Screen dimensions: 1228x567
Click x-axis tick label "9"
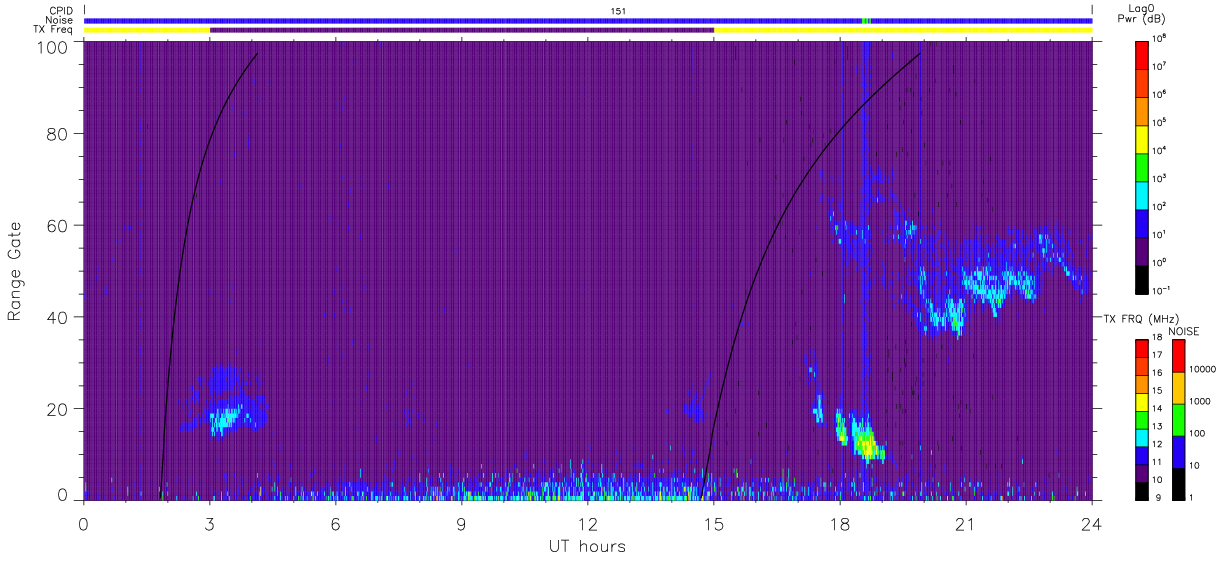click(x=462, y=523)
